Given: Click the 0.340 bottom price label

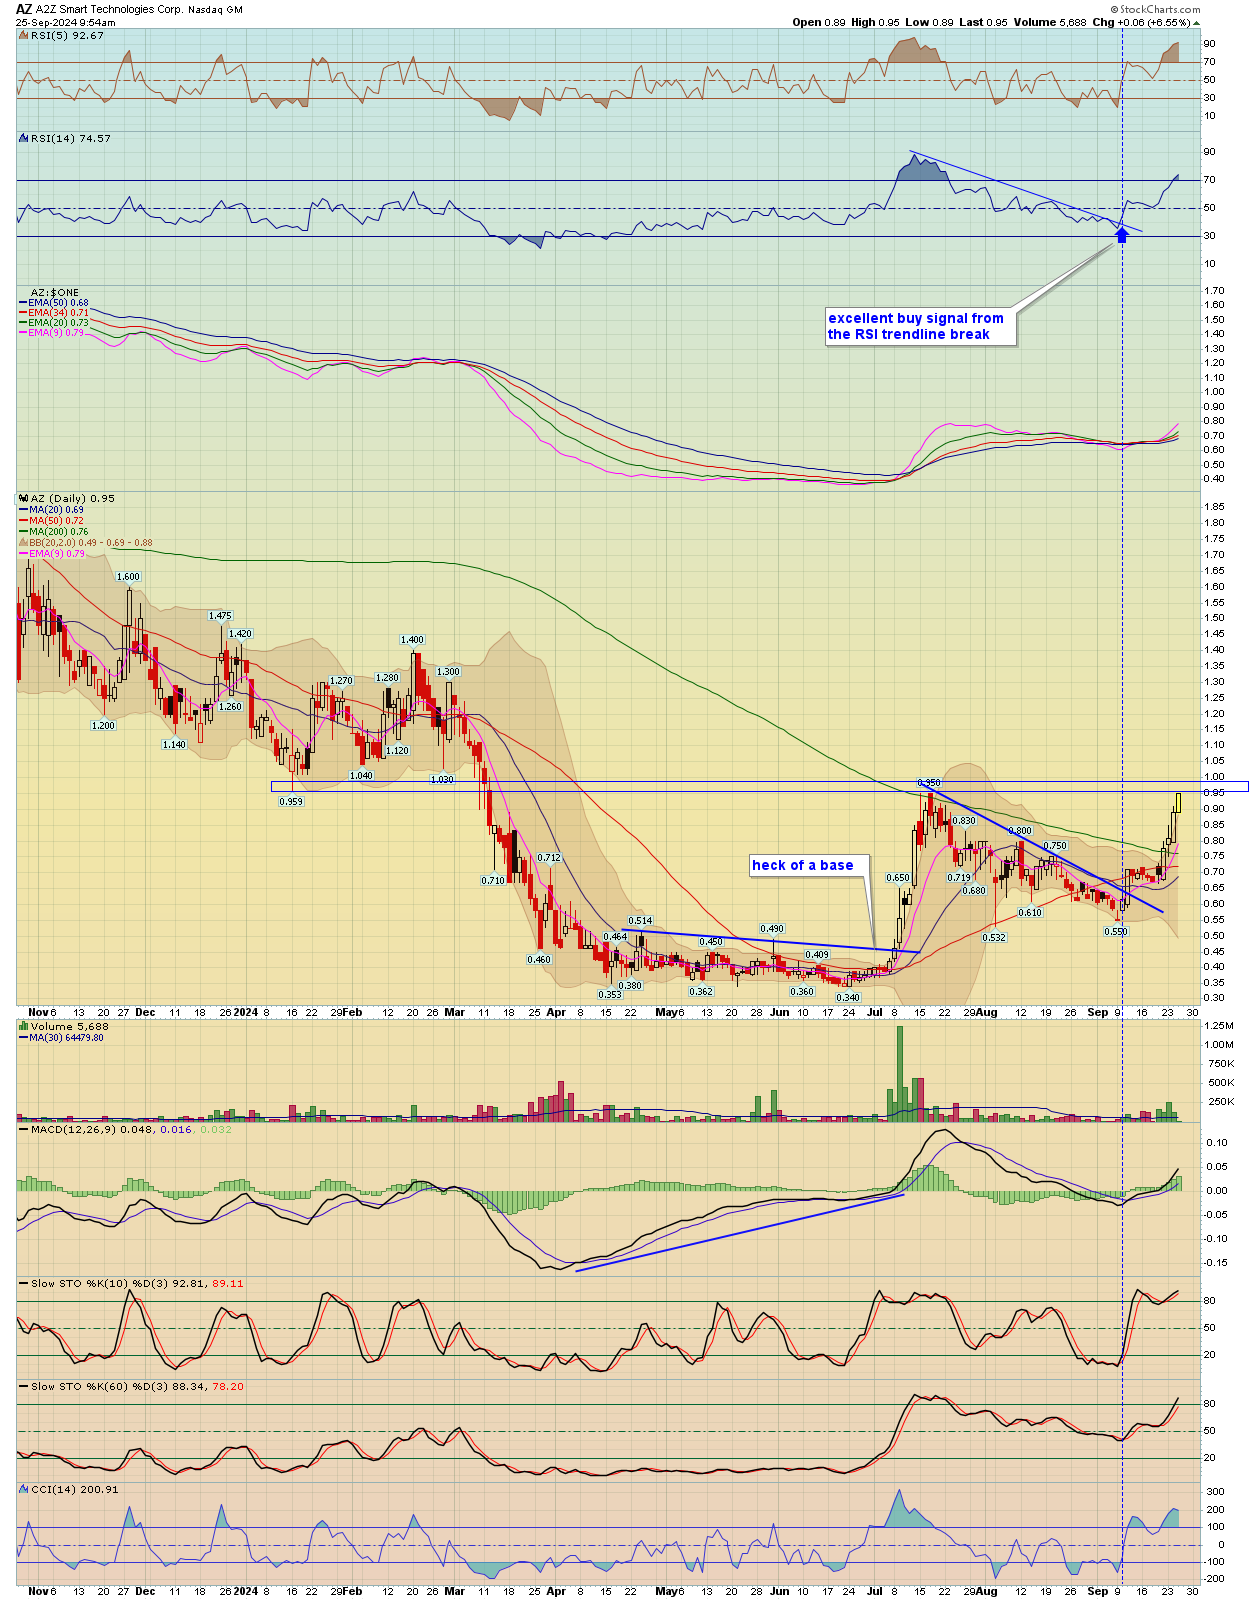Looking at the screenshot, I should coord(848,998).
